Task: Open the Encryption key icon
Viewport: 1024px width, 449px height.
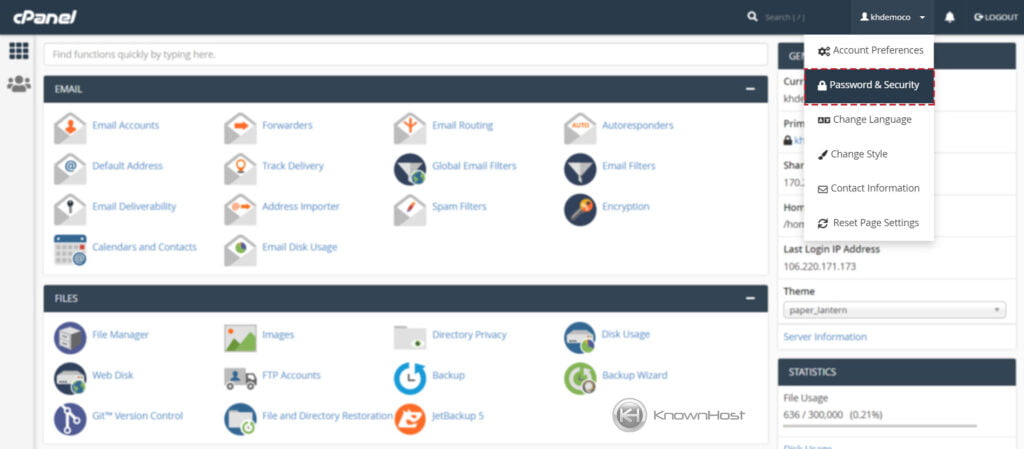Action: (580, 210)
